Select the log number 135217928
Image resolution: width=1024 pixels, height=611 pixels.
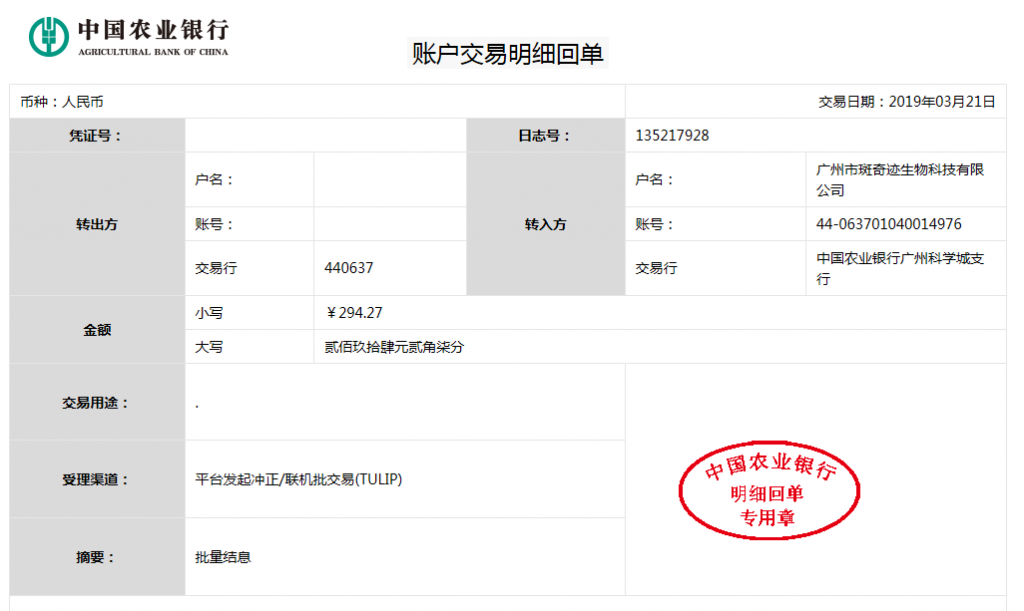click(x=672, y=136)
